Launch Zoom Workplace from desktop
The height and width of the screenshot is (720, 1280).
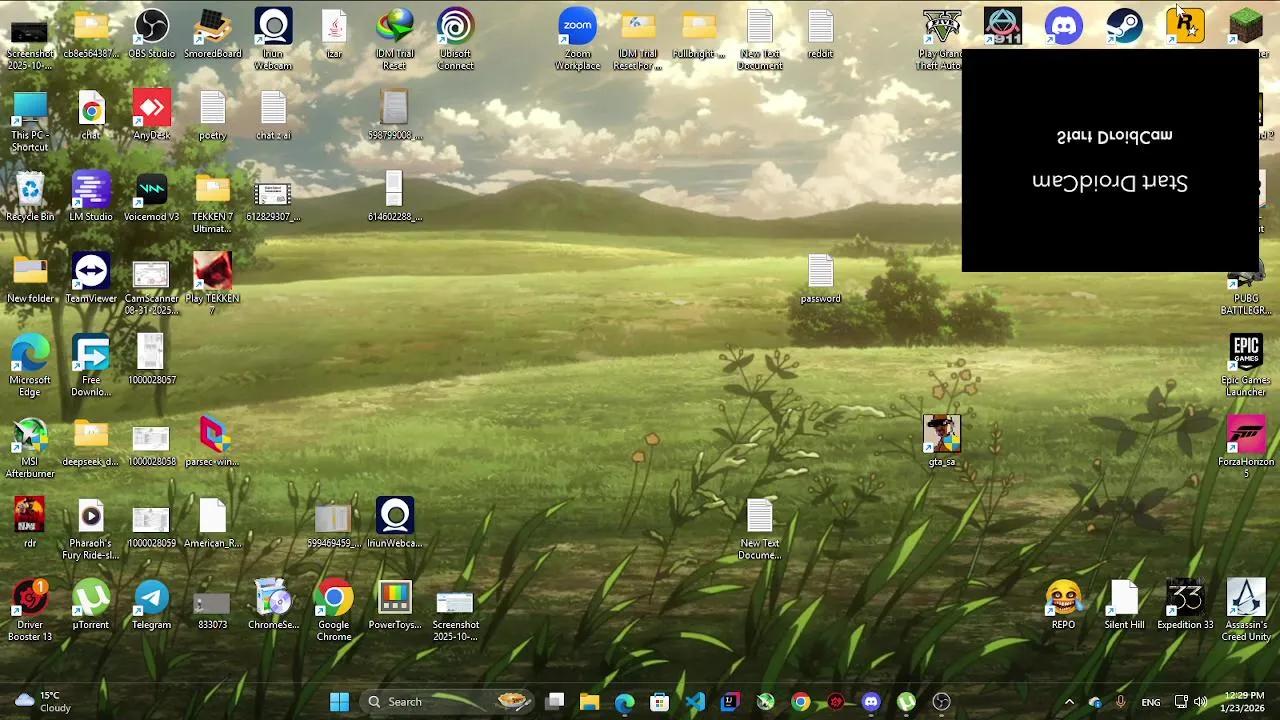pos(577,27)
